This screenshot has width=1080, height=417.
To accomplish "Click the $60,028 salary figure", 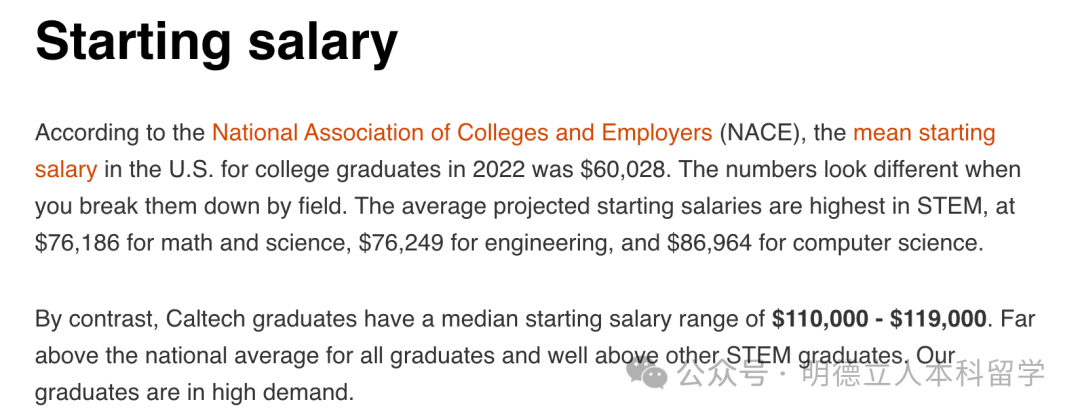I will (620, 169).
